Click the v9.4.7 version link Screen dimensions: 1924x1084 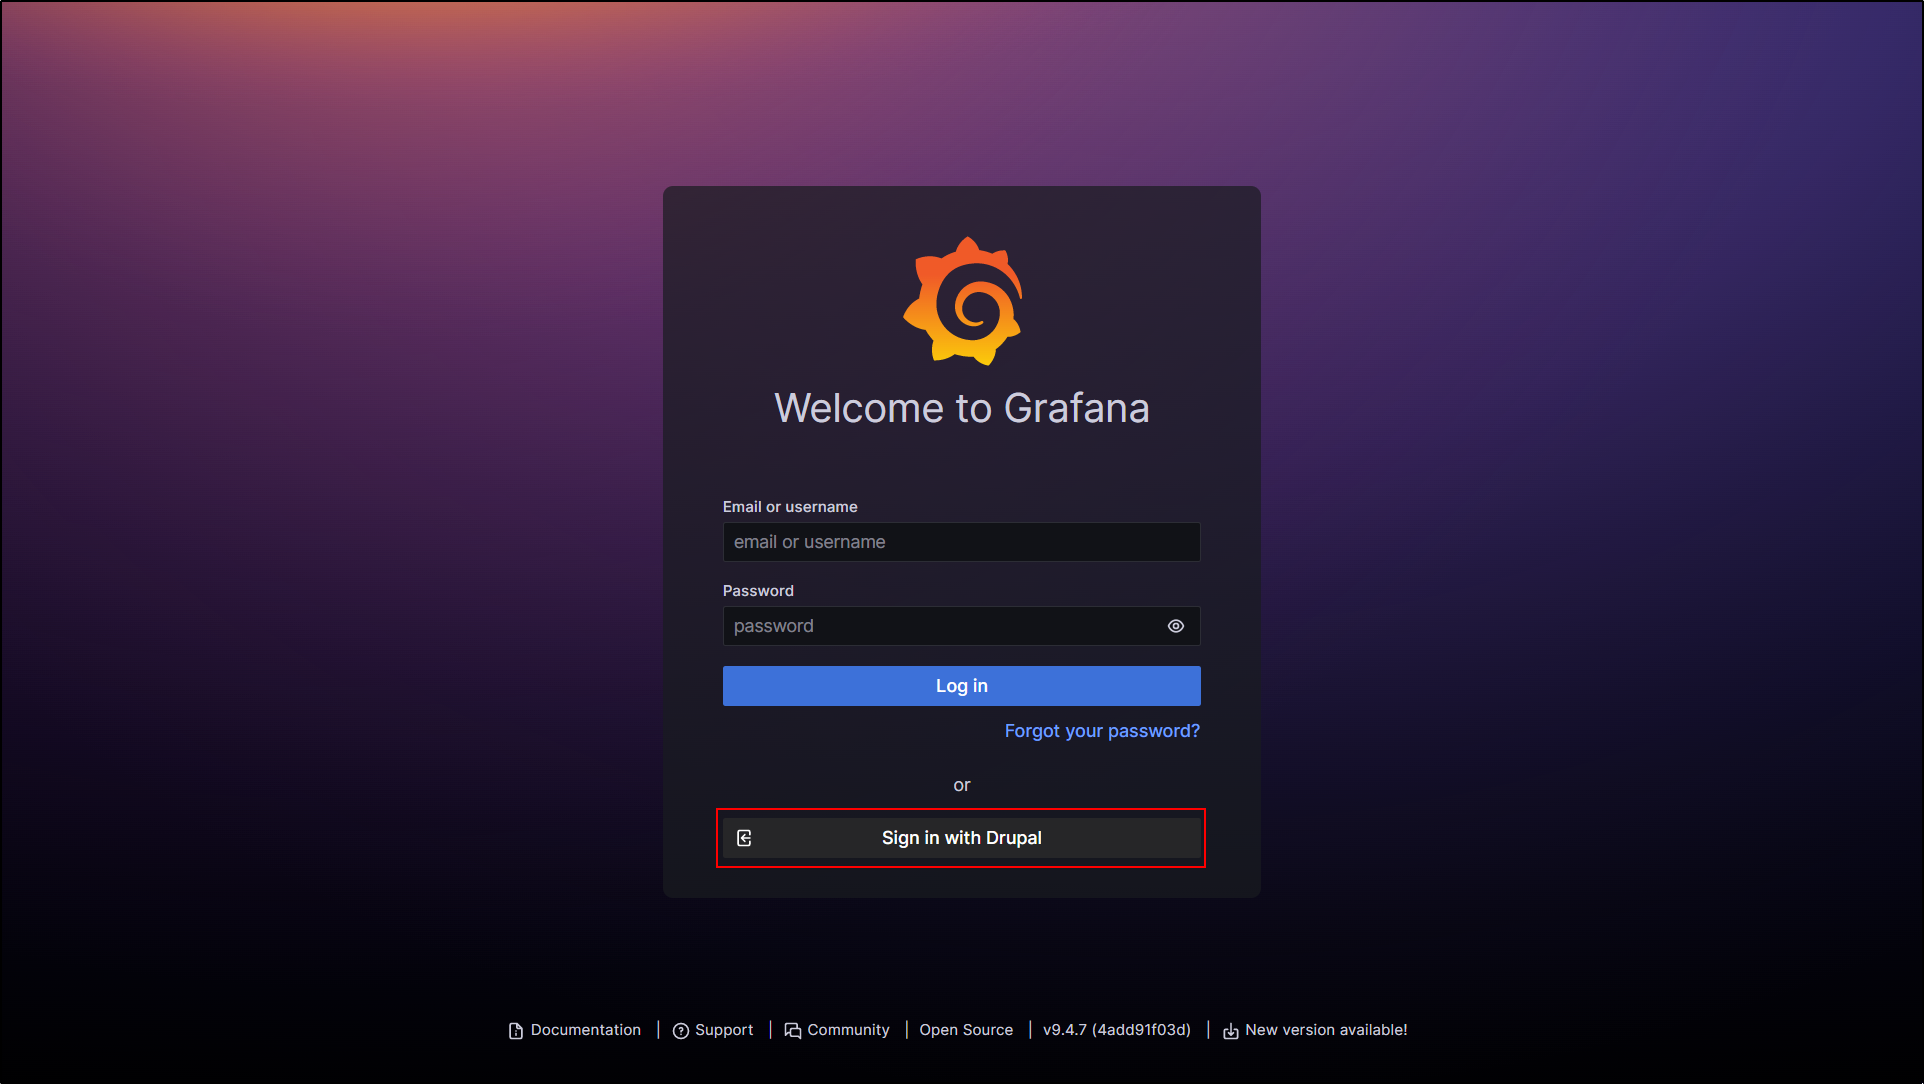click(1116, 1030)
